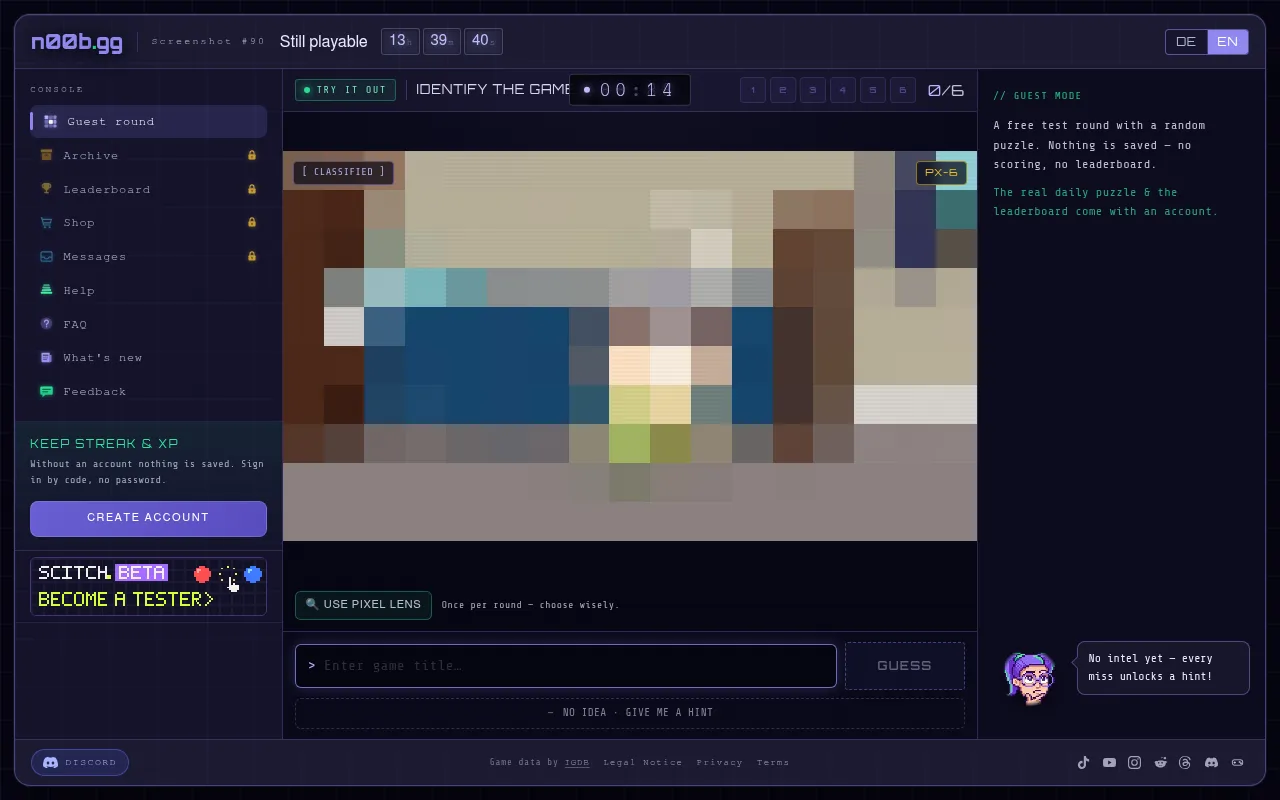Click the PX-6 pixelation badge

941,173
